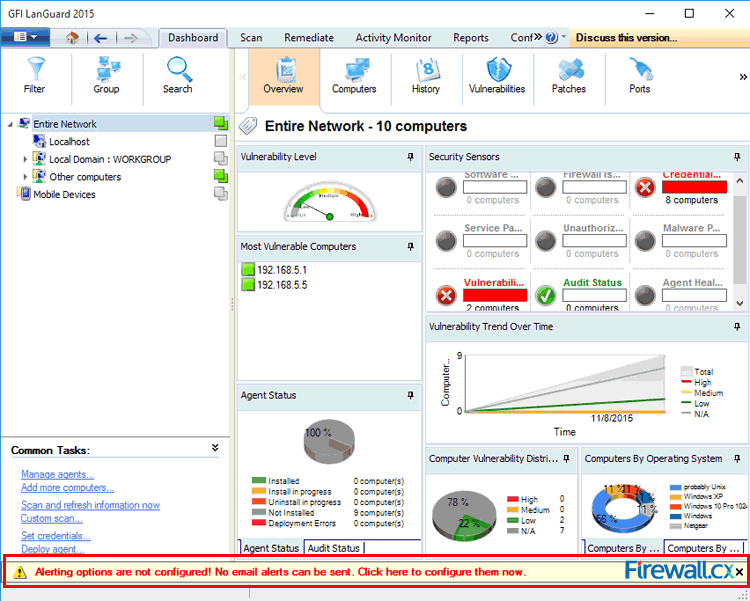750x601 pixels.
Task: Open the Computers dashboard view
Action: 354,75
